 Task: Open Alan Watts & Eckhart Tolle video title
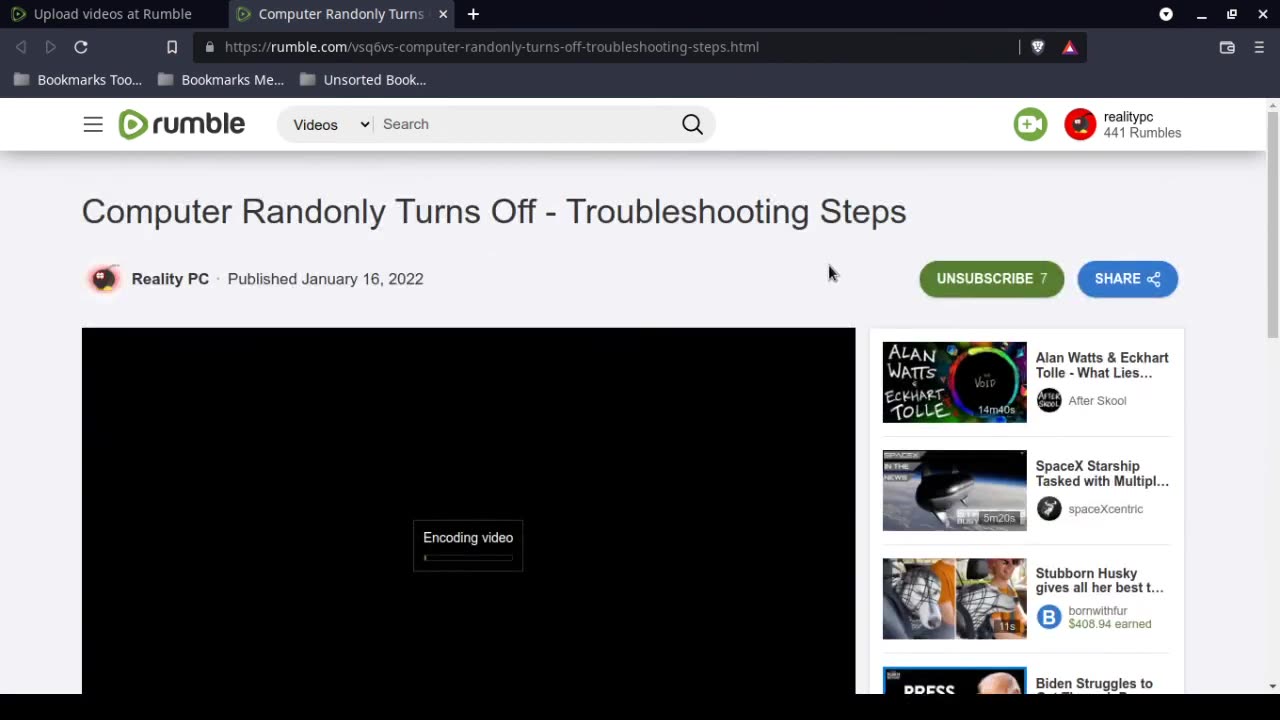tap(1102, 365)
